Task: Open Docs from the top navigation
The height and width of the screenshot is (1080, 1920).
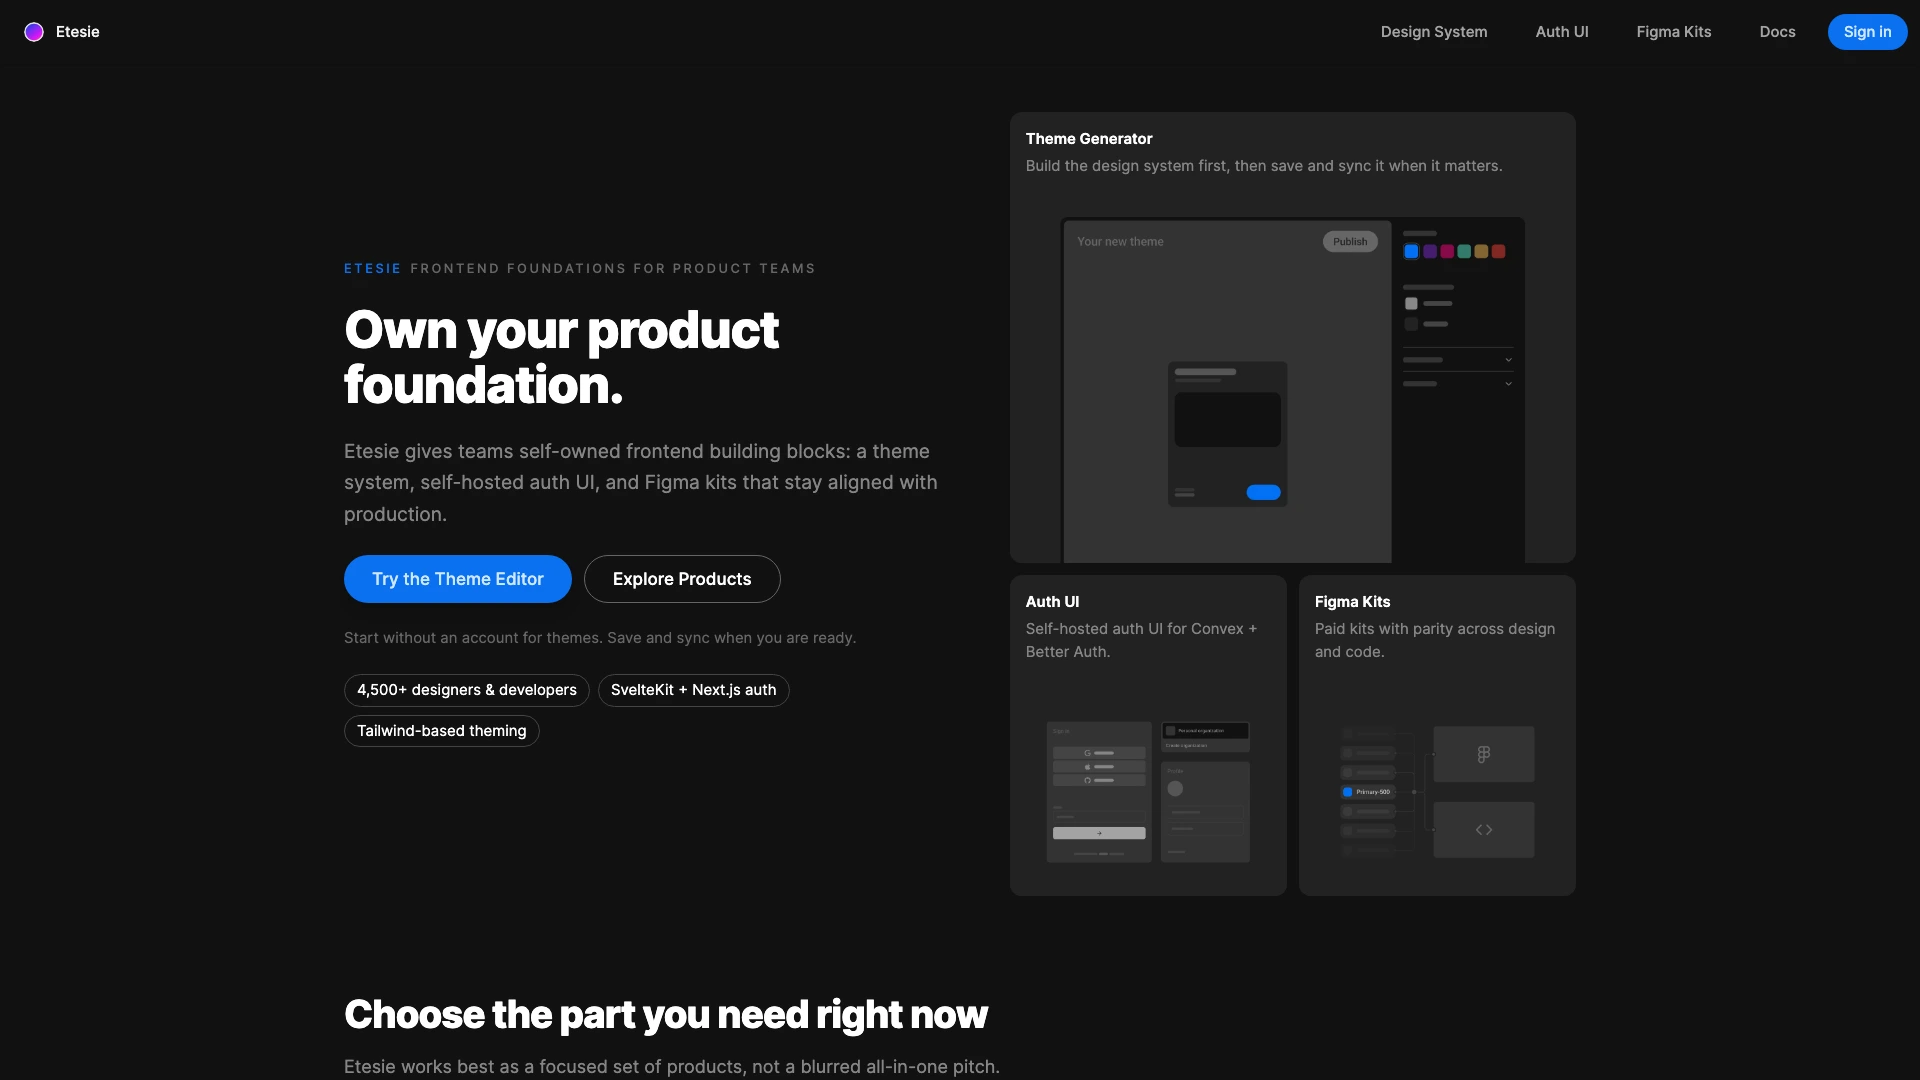Action: point(1778,32)
